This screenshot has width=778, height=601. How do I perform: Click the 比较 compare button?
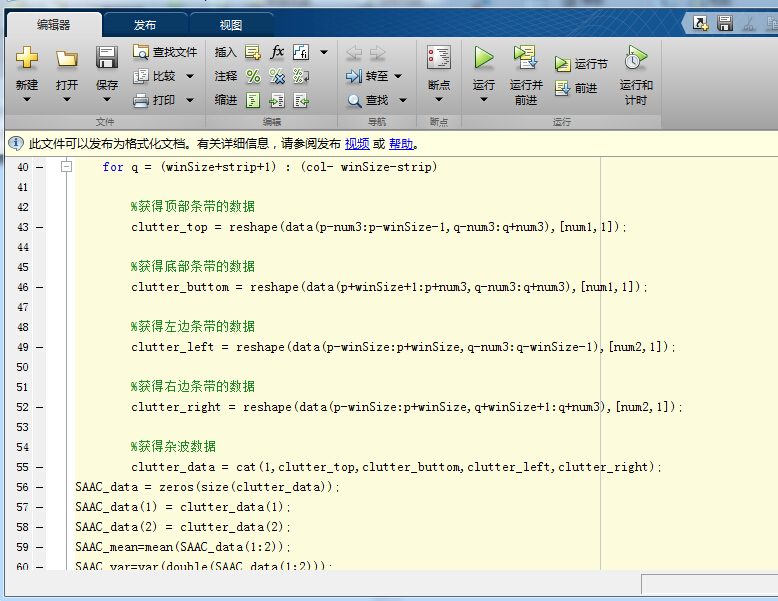(x=155, y=76)
